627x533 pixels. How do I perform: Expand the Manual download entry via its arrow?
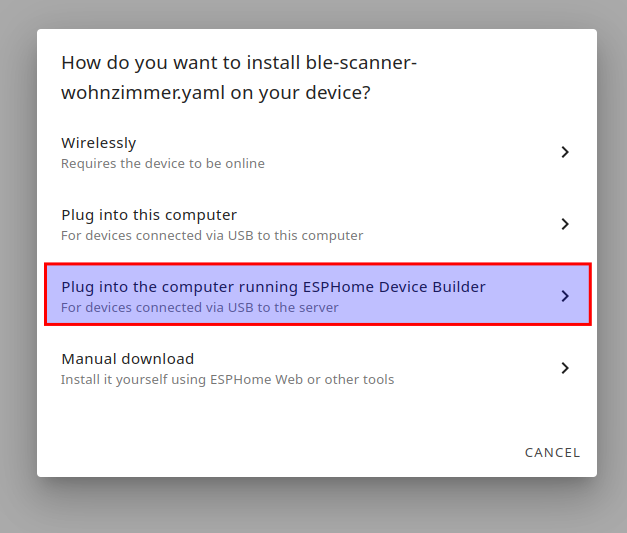pos(565,368)
